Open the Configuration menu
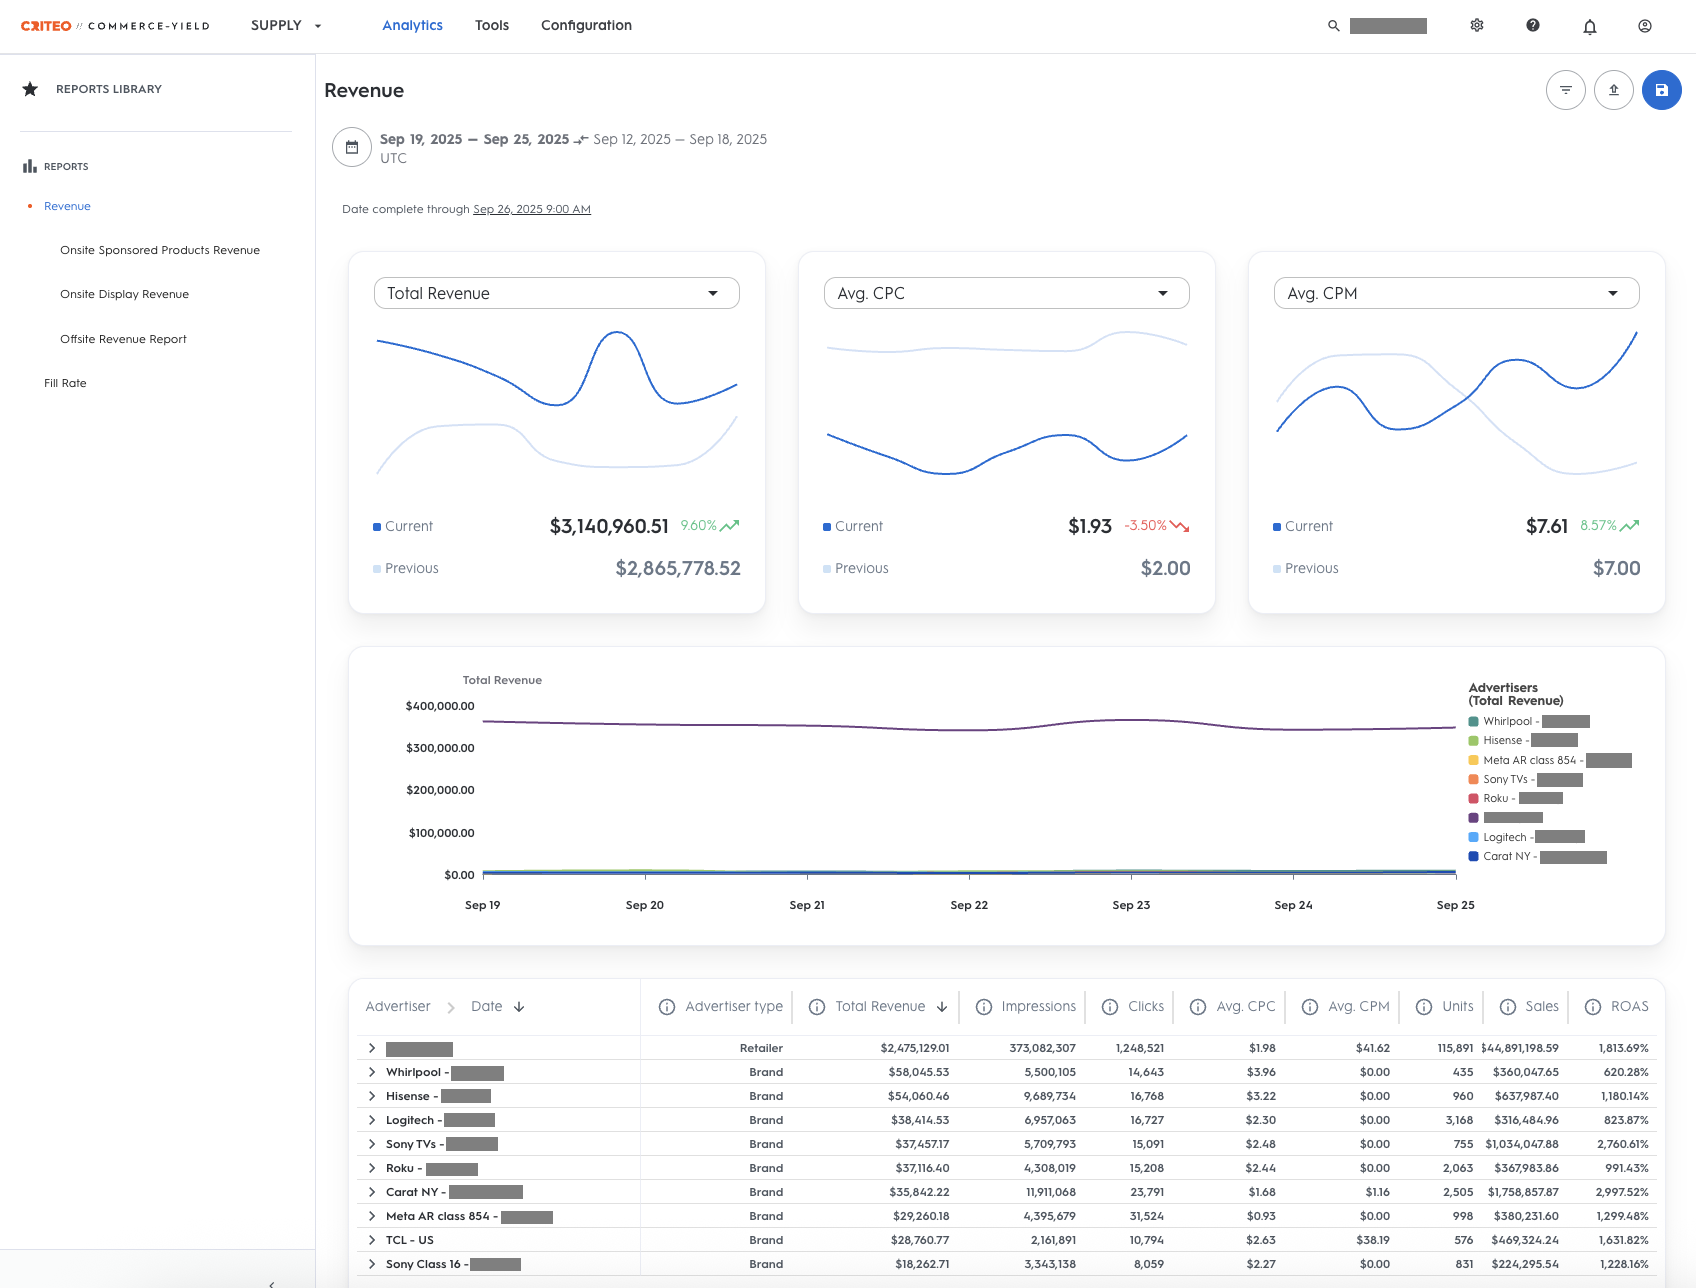Viewport: 1696px width, 1288px height. [586, 26]
